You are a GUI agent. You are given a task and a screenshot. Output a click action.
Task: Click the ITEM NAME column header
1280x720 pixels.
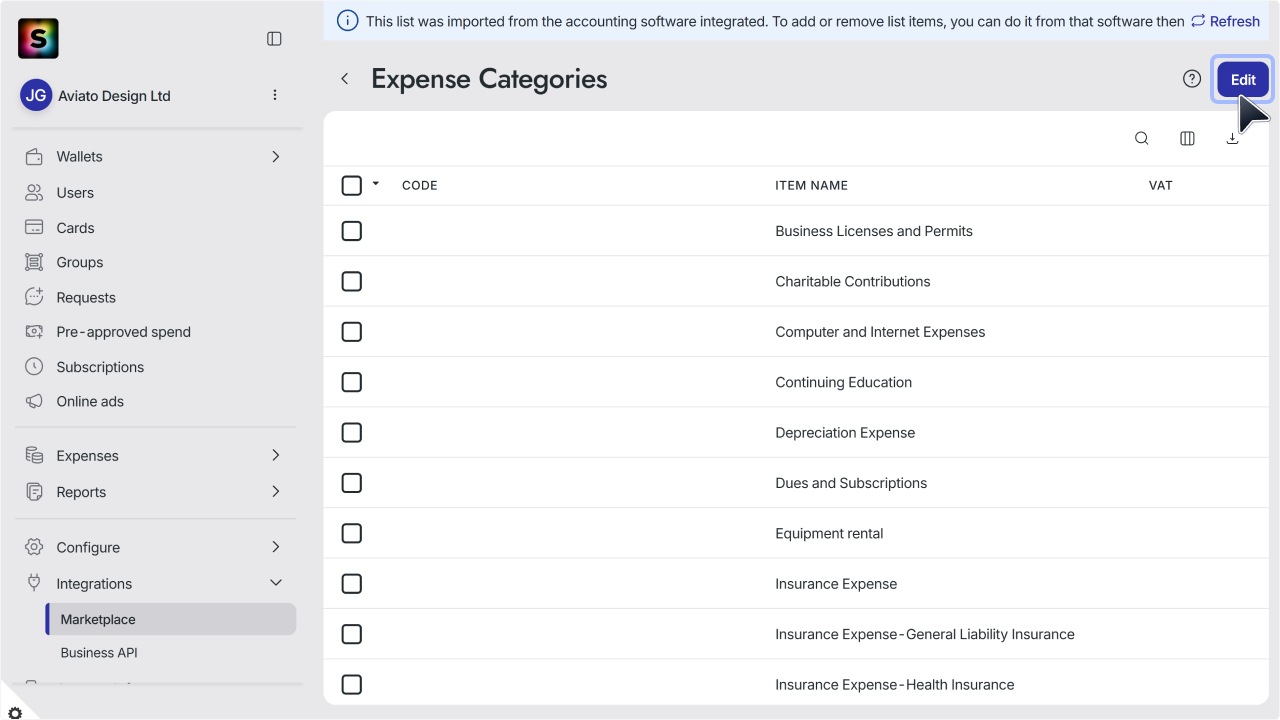(x=812, y=186)
